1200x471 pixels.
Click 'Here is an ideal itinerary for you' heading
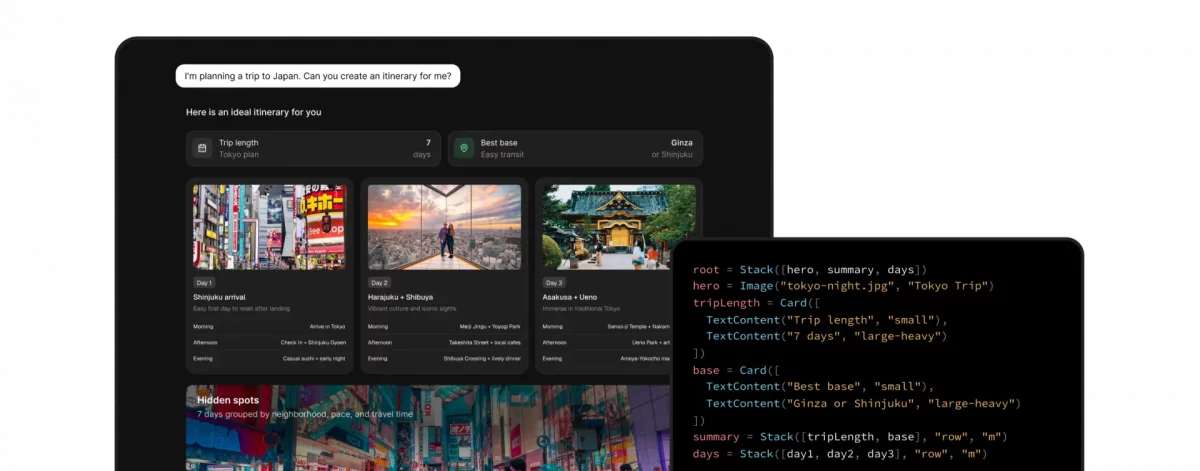tap(254, 112)
